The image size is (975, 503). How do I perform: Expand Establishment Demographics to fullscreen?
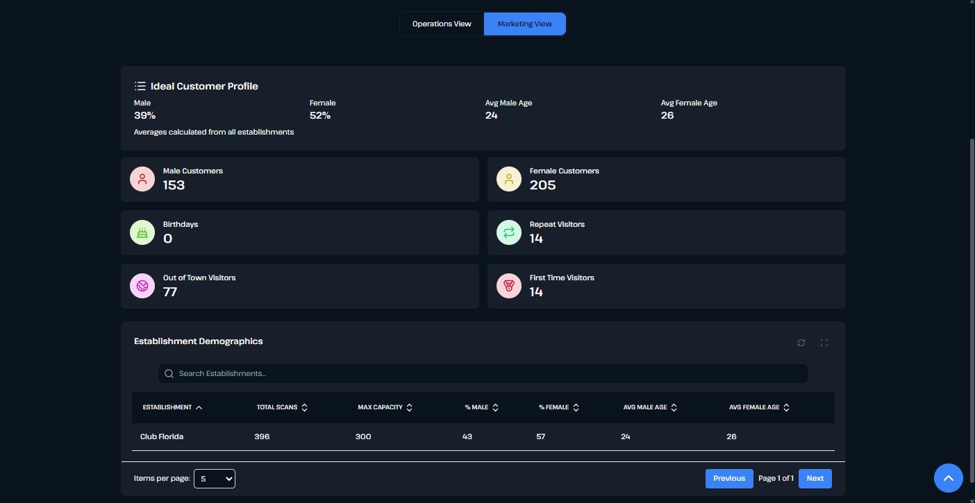(824, 343)
